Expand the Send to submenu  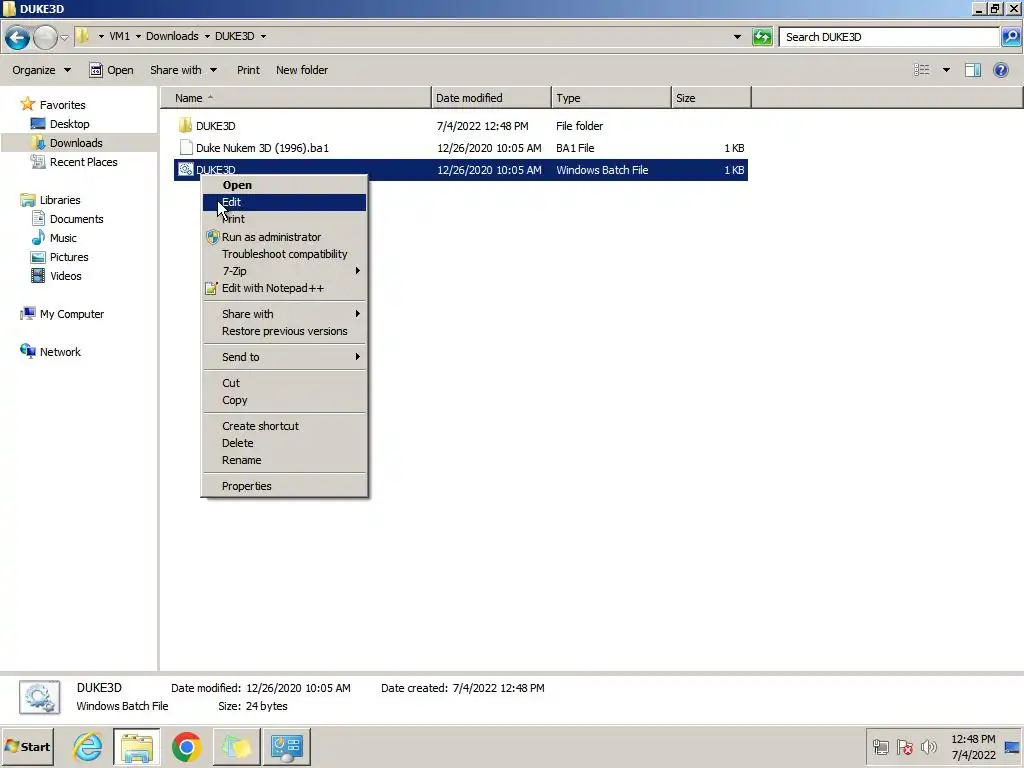click(284, 357)
